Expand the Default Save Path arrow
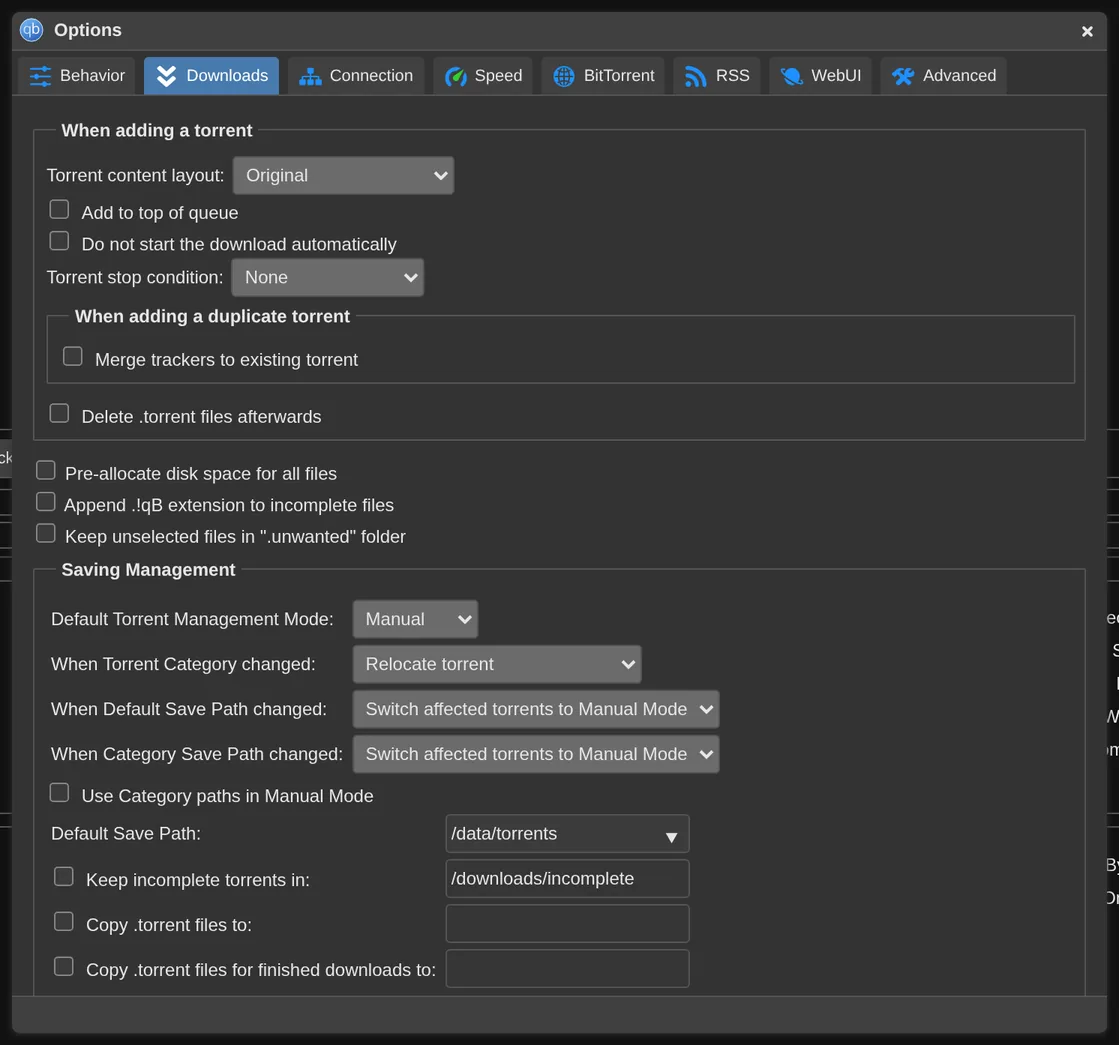This screenshot has height=1045, width=1119. (671, 837)
